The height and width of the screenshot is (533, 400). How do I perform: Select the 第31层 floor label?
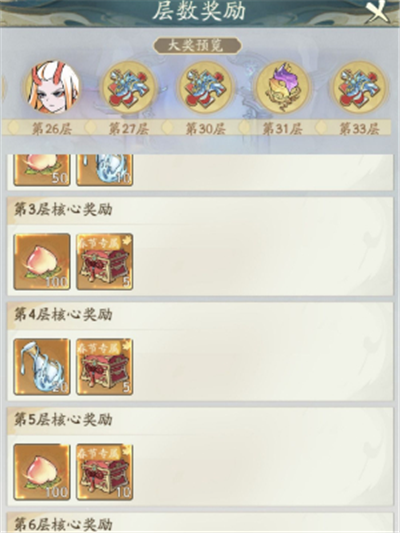point(283,128)
